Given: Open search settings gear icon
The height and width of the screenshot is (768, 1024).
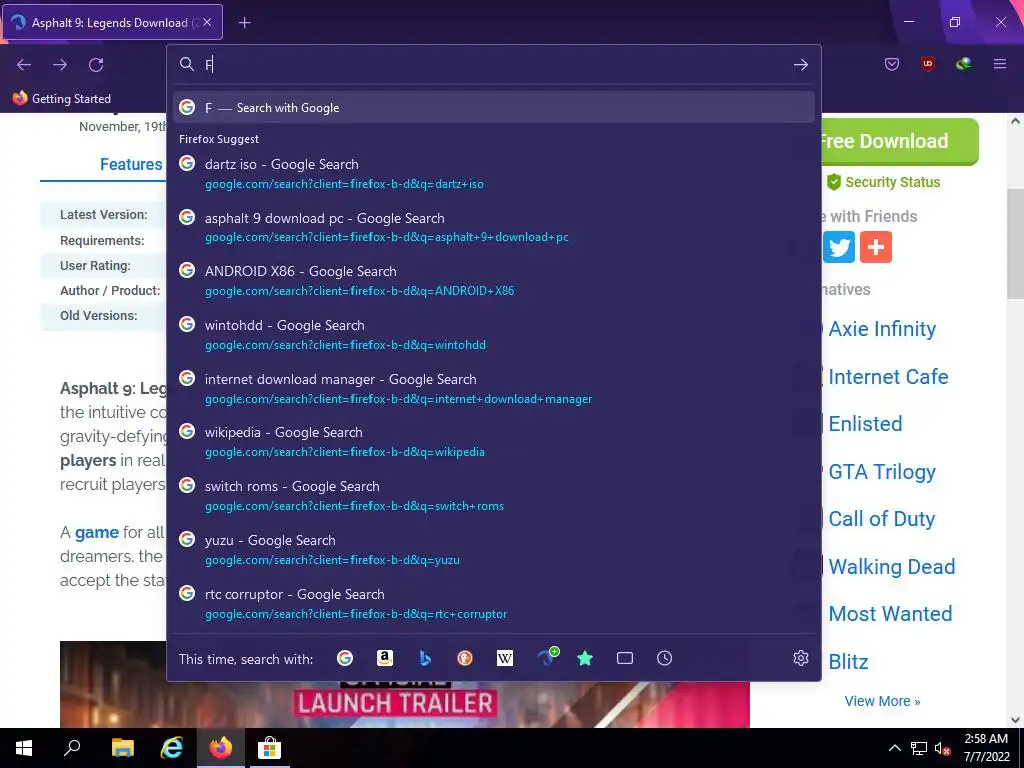Looking at the screenshot, I should (801, 658).
